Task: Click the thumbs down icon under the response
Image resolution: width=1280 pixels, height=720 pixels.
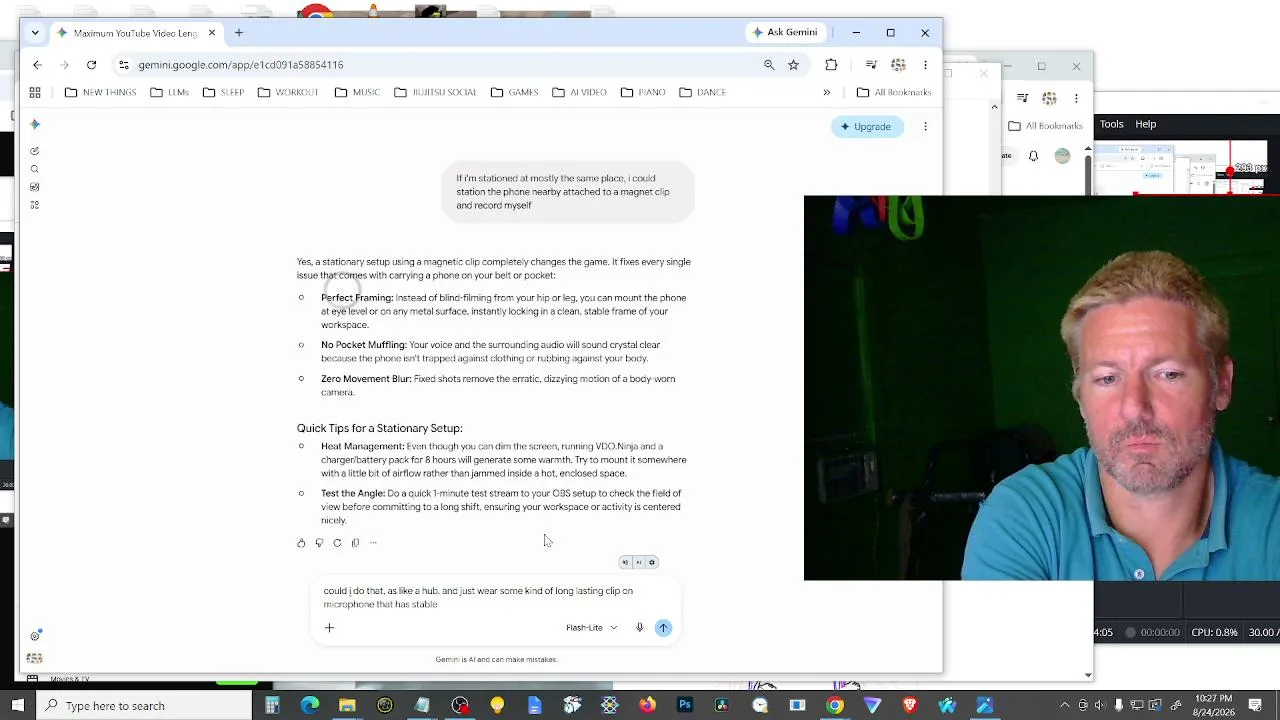Action: point(319,543)
